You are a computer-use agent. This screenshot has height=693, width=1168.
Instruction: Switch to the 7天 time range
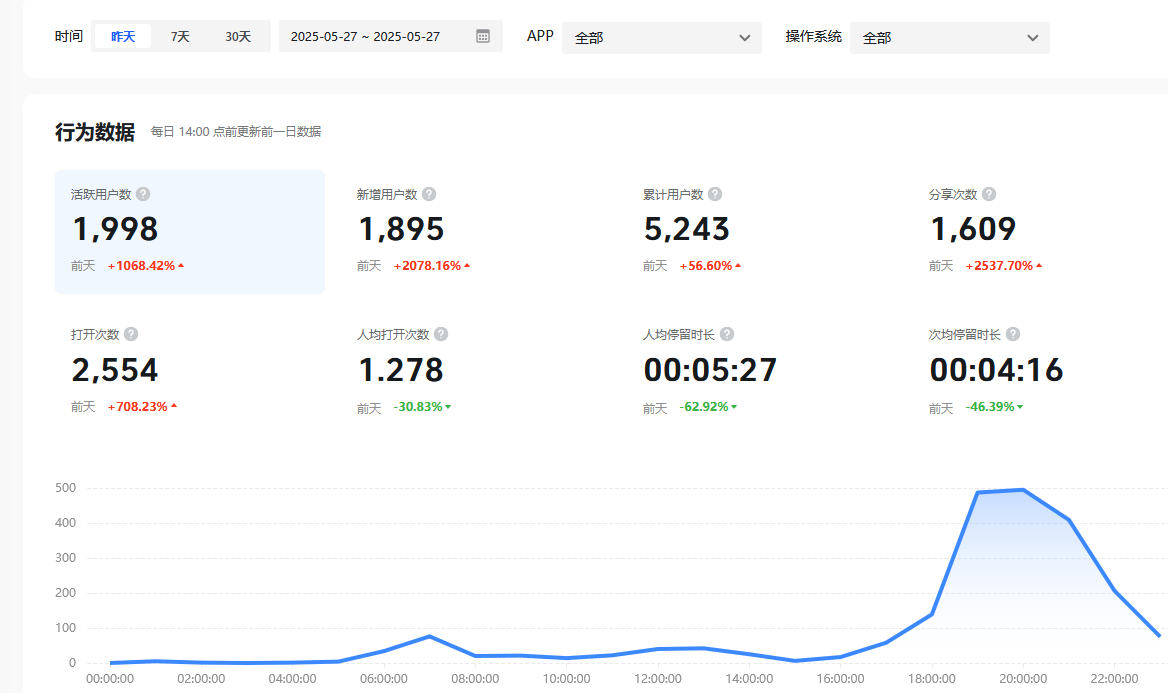click(x=180, y=36)
